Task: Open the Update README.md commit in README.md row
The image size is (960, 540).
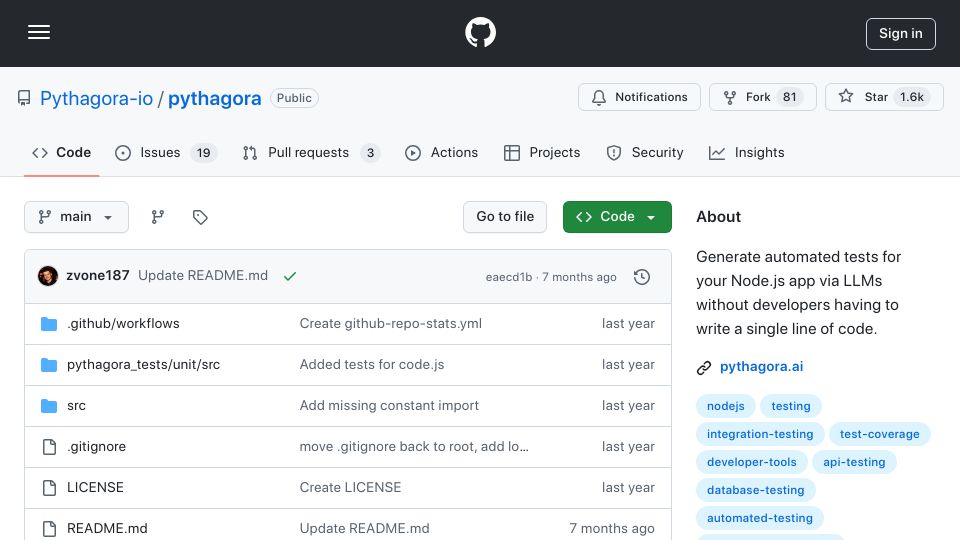Action: pyautogui.click(x=364, y=528)
